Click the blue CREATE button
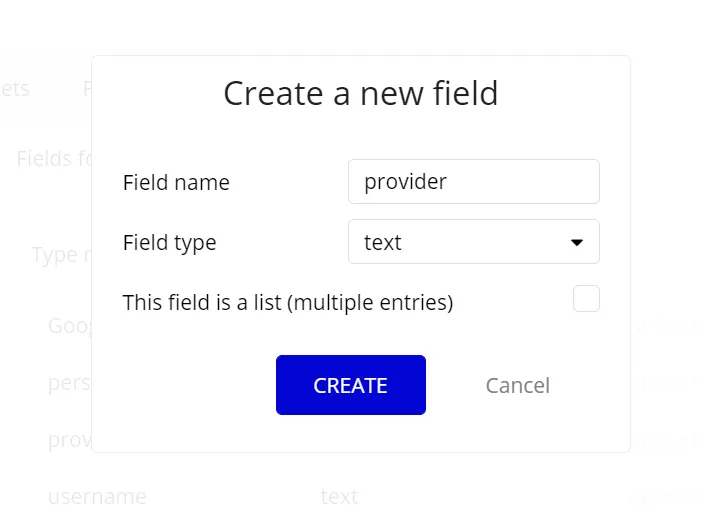 351,385
